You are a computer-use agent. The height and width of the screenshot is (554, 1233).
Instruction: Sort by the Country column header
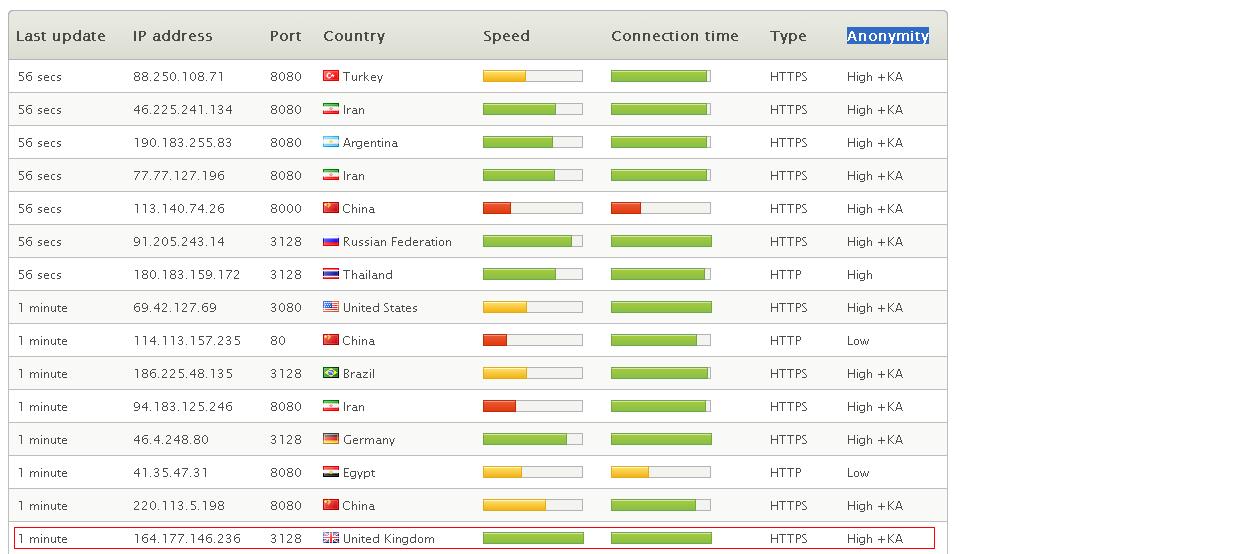point(354,36)
